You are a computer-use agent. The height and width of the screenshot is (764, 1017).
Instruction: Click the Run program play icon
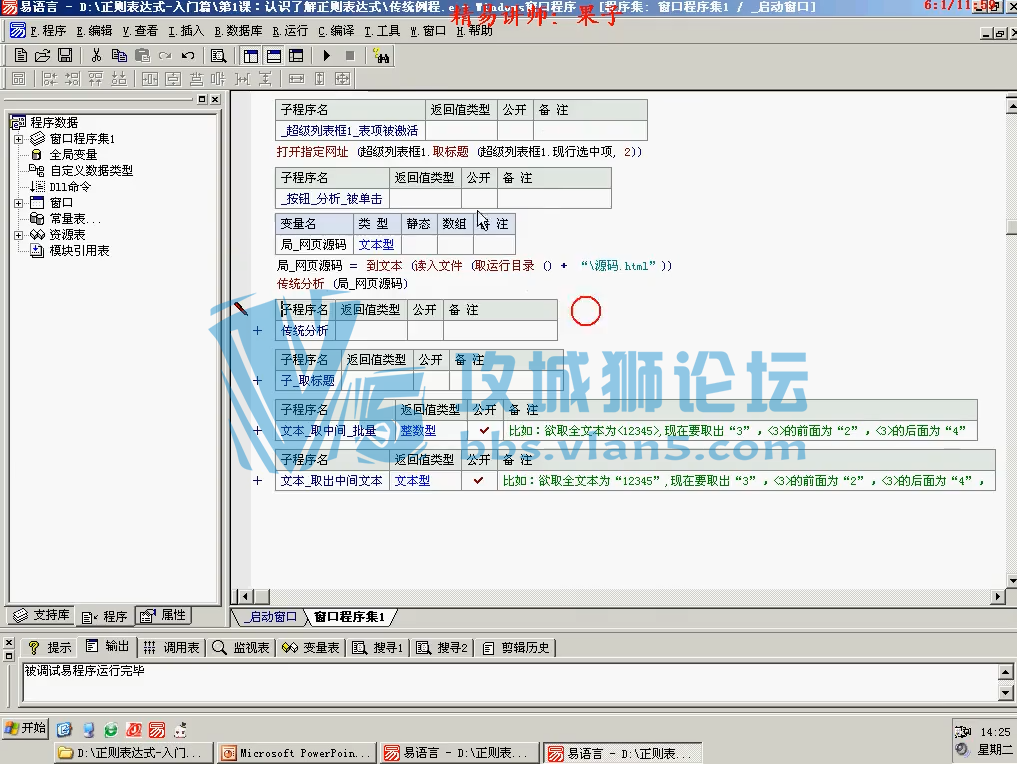coord(327,56)
